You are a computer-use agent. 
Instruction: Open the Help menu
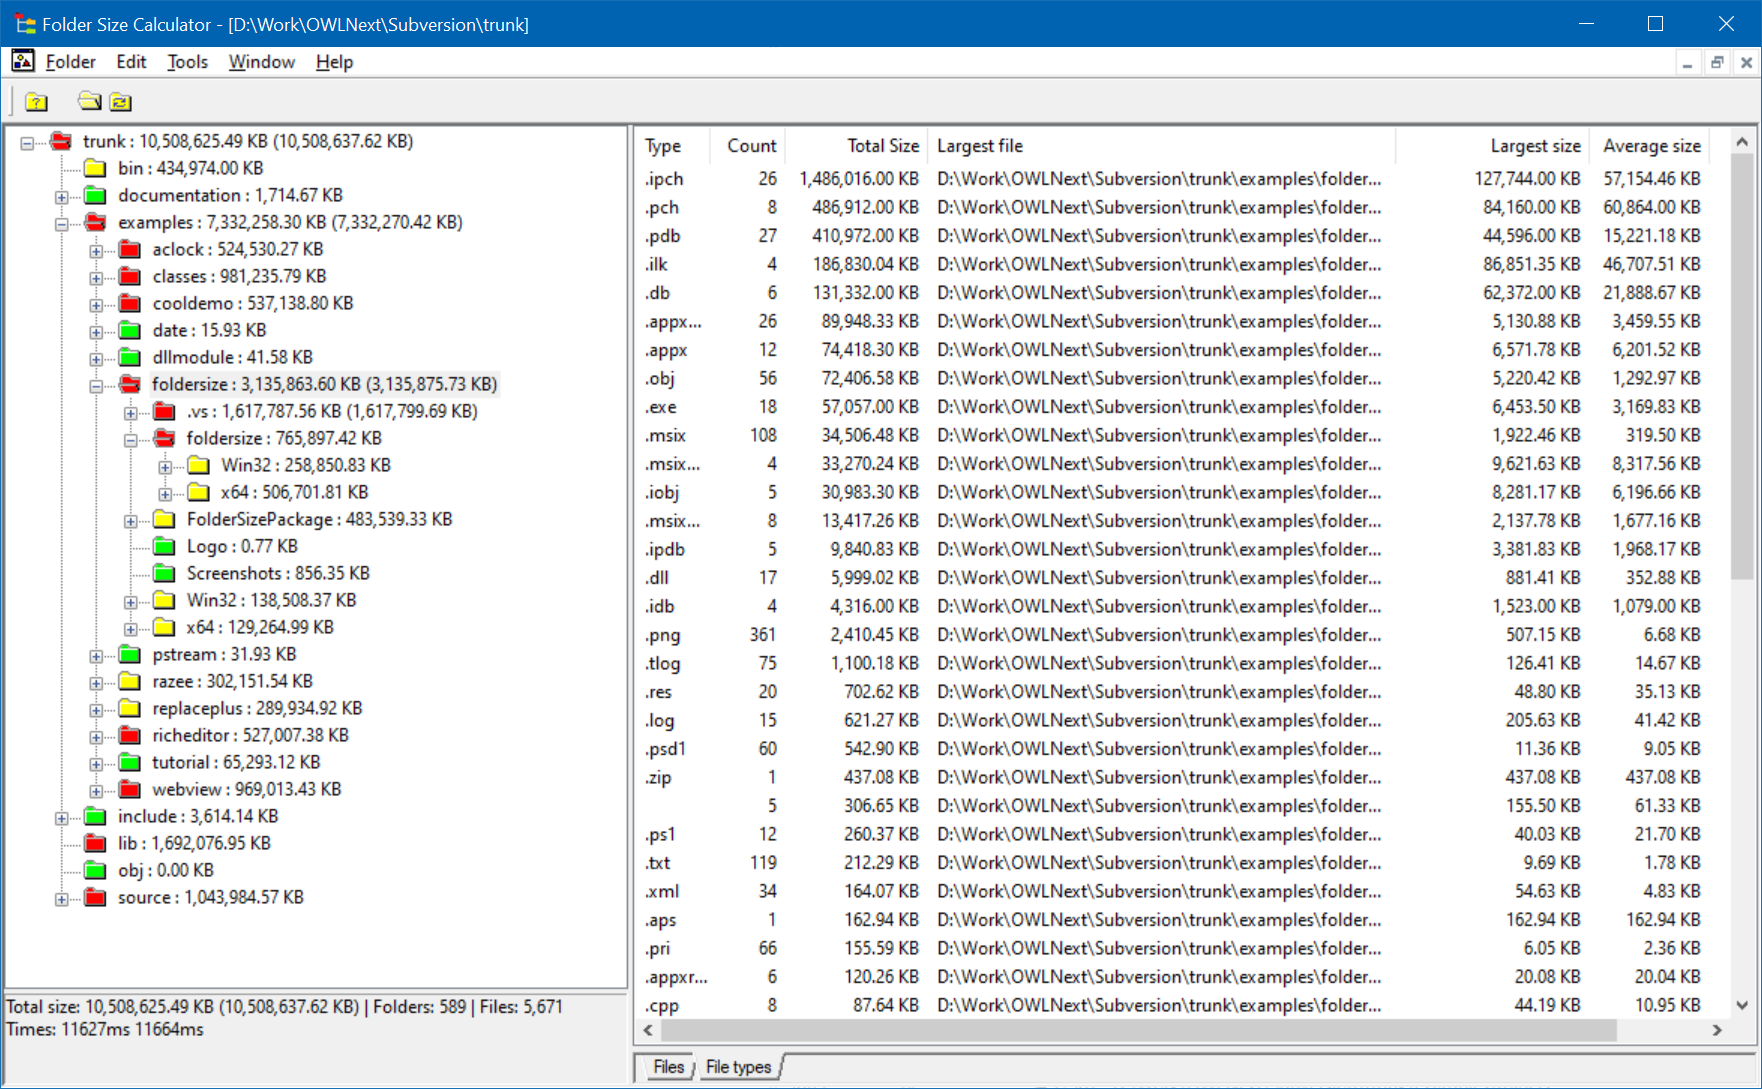334,62
